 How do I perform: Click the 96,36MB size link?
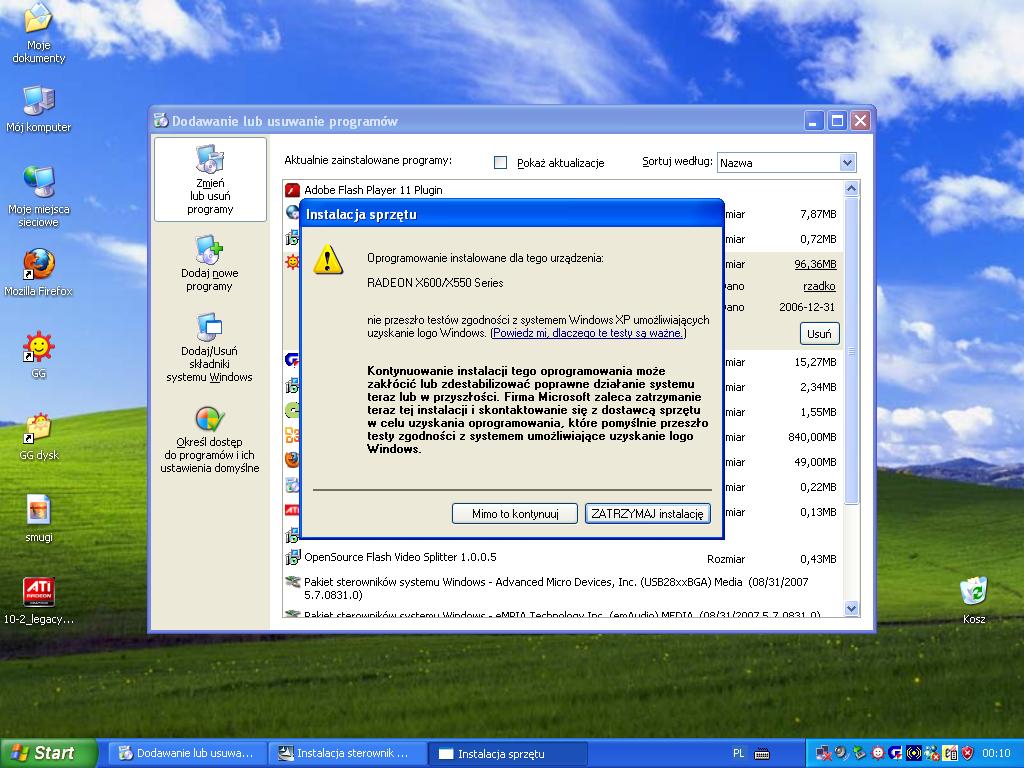(815, 264)
